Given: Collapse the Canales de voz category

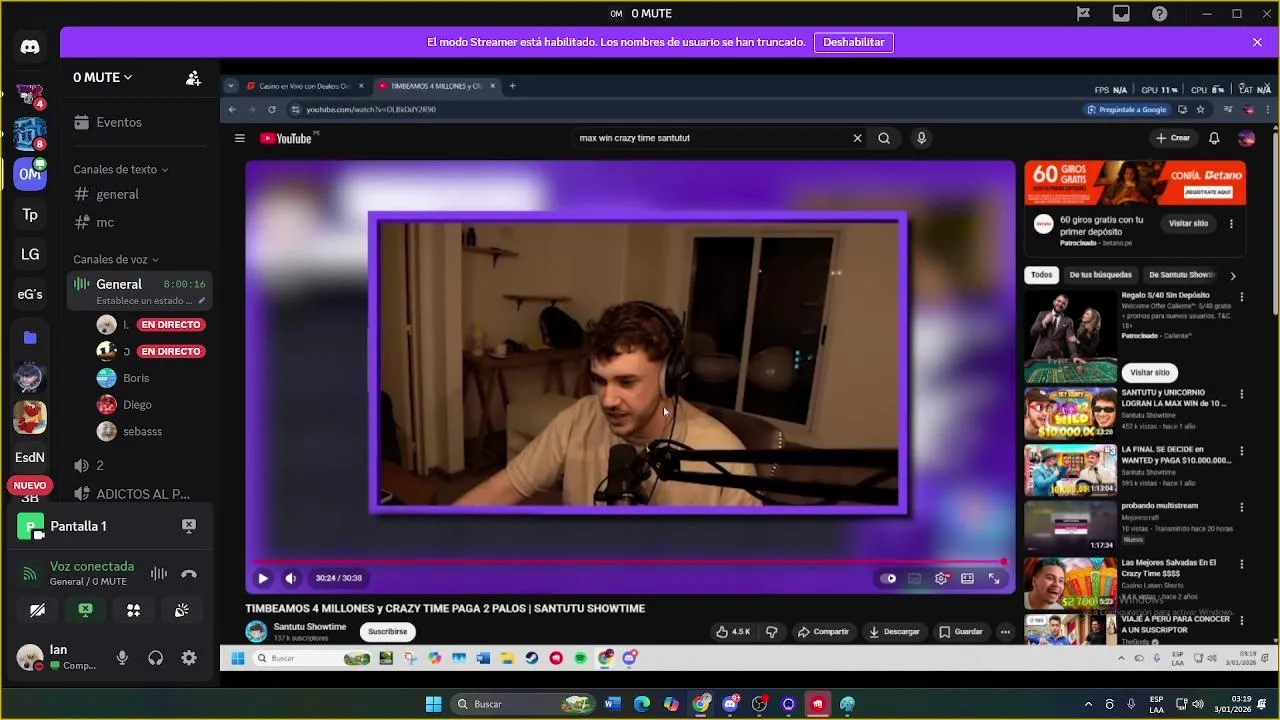Looking at the screenshot, I should tap(116, 260).
